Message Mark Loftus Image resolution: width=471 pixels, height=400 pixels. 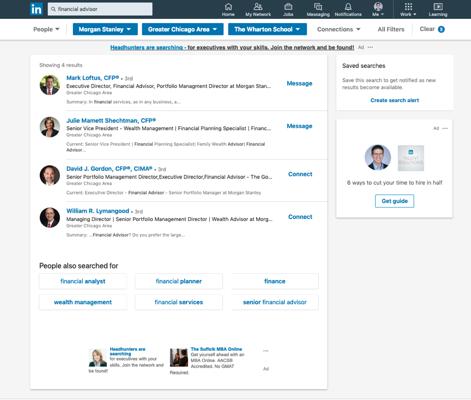(x=299, y=83)
